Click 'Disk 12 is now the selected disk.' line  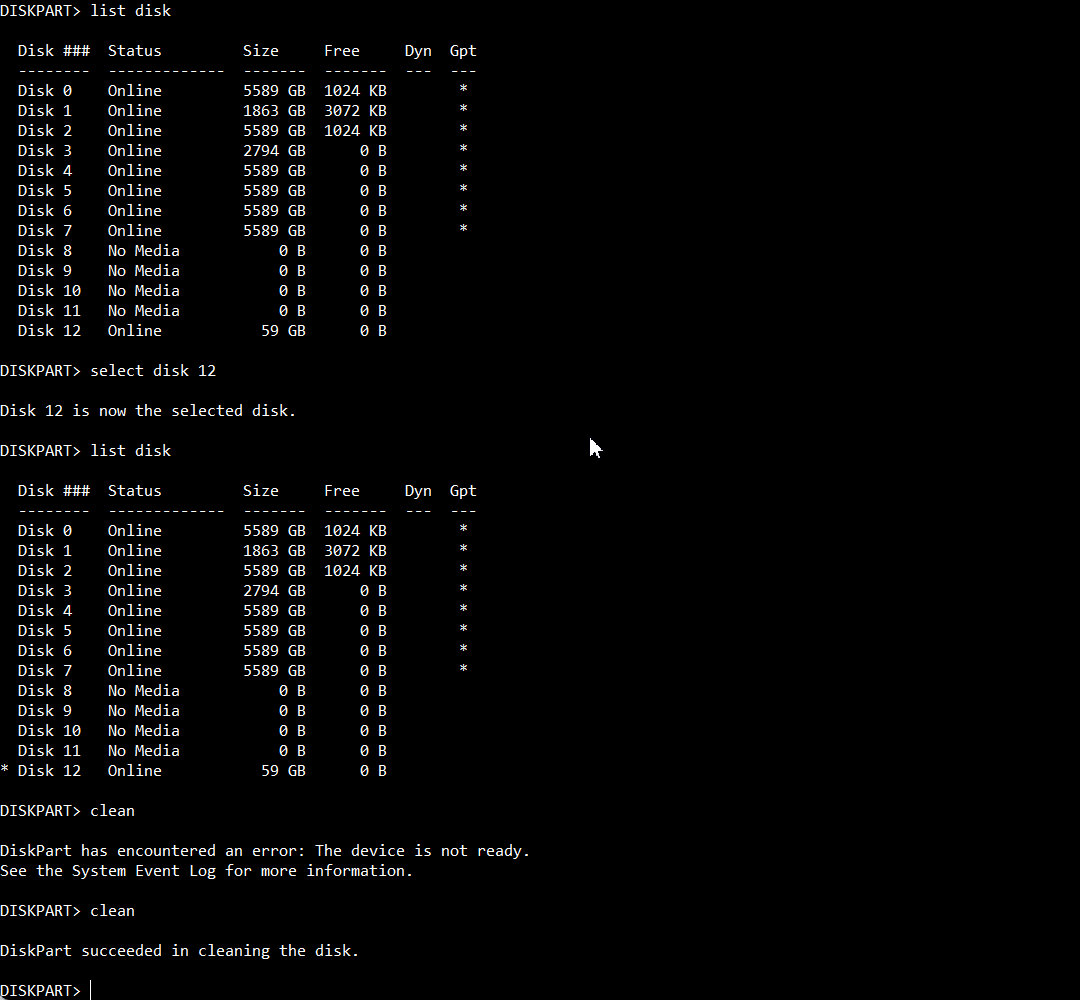(148, 410)
